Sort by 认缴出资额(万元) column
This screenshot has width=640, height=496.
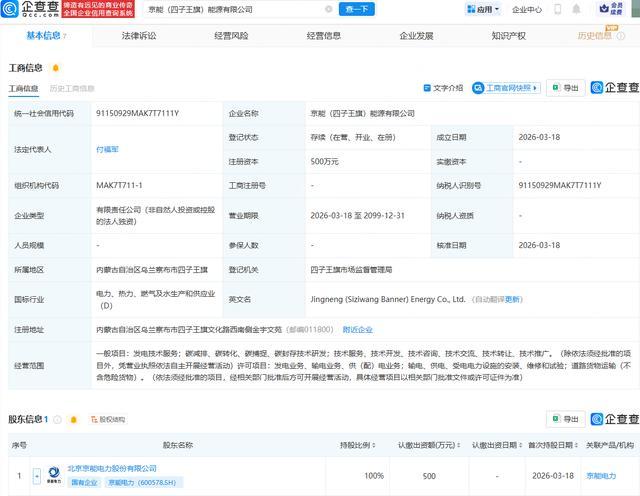[429, 445]
